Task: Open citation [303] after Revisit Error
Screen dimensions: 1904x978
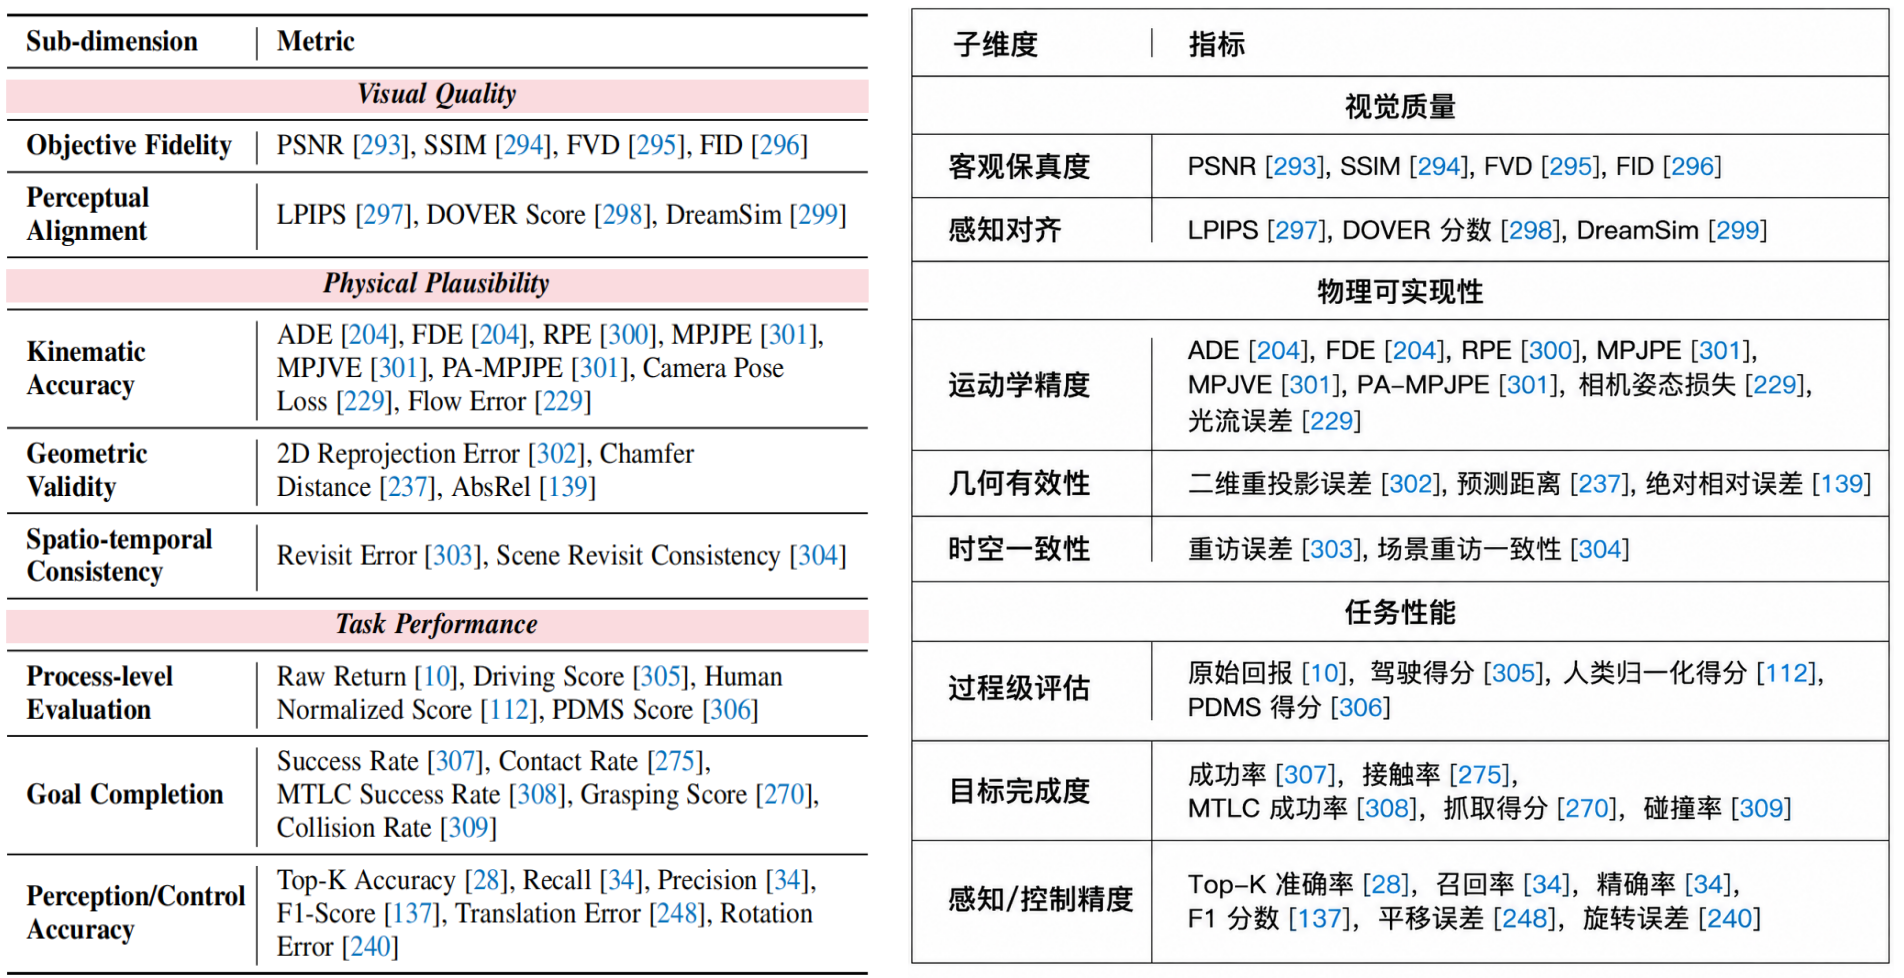Action: coord(453,556)
